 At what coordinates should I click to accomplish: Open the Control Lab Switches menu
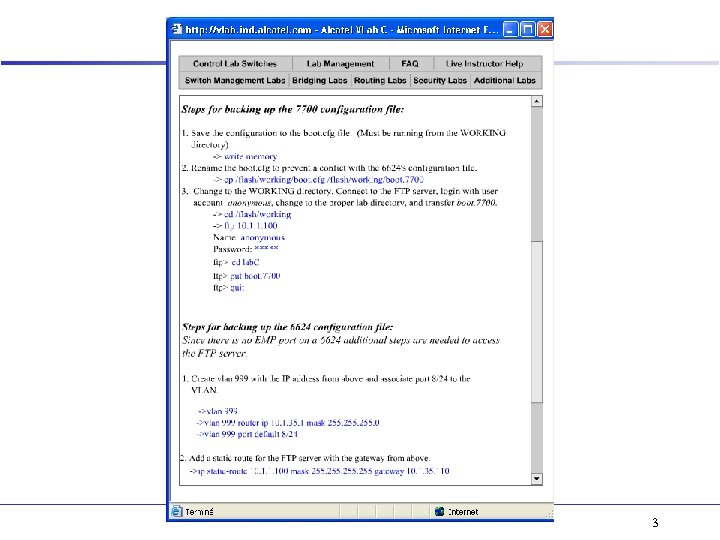(x=235, y=63)
